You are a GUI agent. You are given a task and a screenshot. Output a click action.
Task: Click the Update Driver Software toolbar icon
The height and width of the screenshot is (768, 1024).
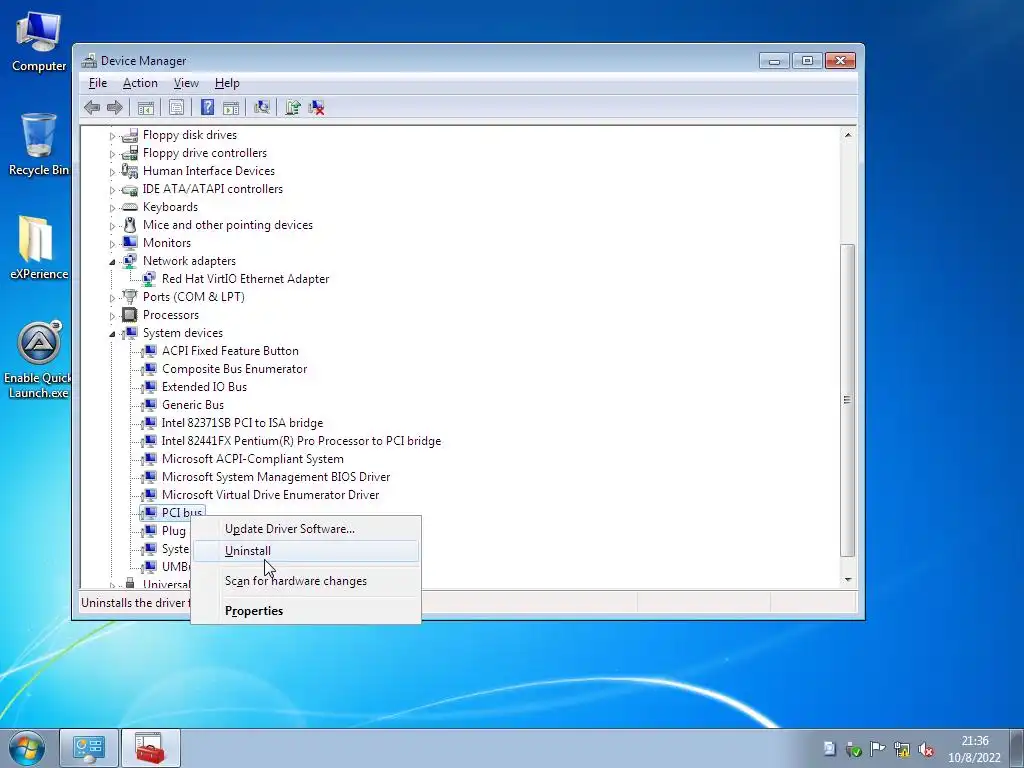pyautogui.click(x=293, y=107)
